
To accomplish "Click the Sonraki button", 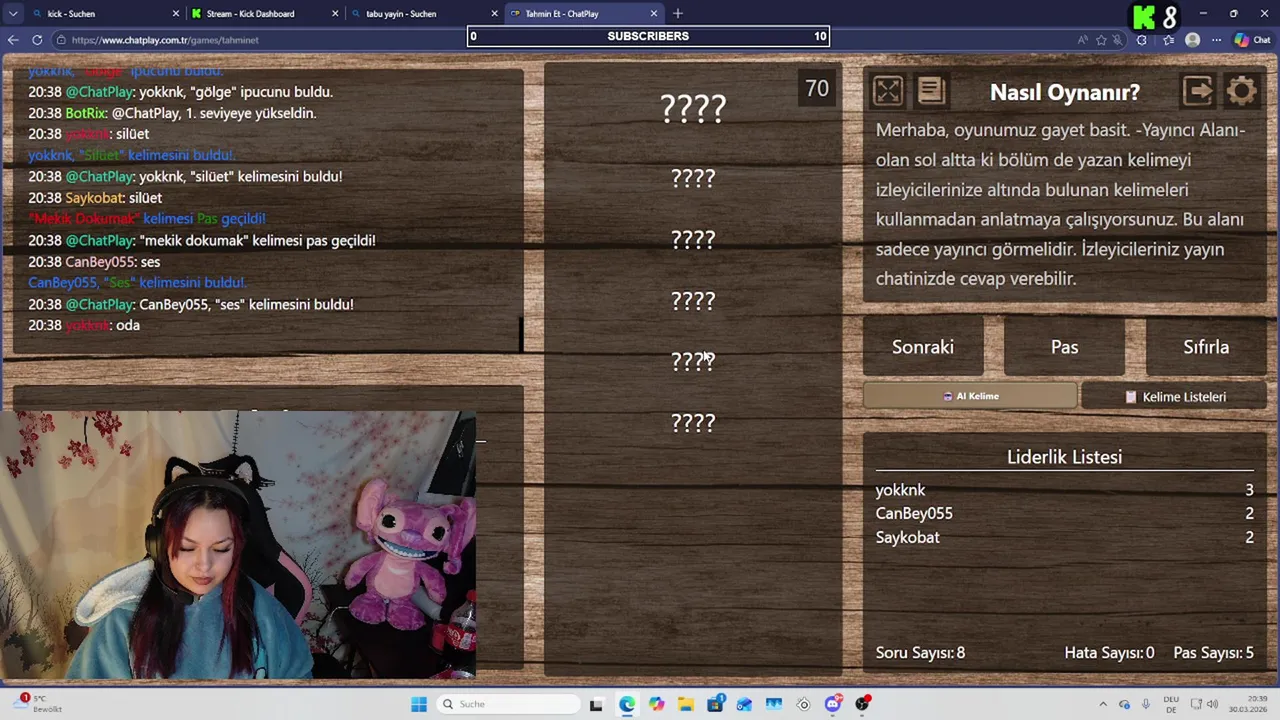I will pos(923,347).
